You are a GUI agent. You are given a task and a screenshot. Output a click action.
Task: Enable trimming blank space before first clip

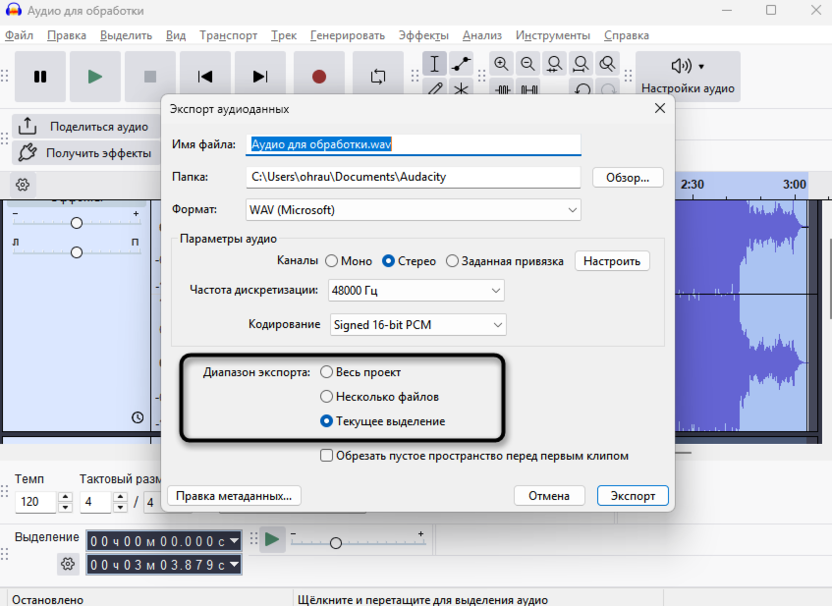click(327, 456)
